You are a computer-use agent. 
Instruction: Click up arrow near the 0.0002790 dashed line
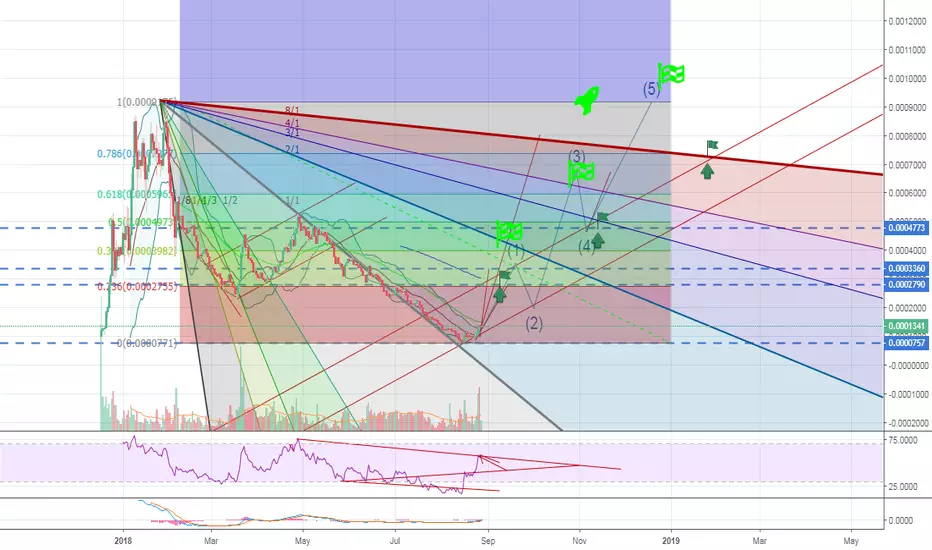(x=499, y=294)
